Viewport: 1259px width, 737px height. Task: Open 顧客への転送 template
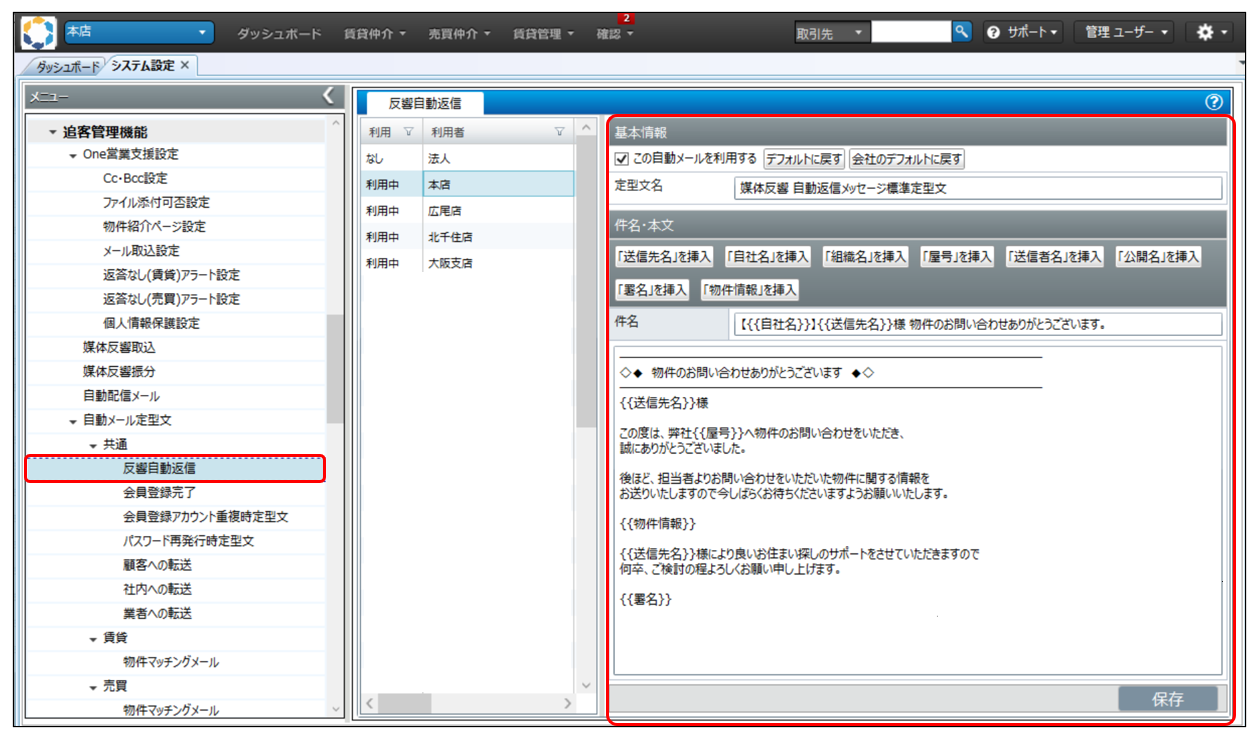pyautogui.click(x=157, y=565)
